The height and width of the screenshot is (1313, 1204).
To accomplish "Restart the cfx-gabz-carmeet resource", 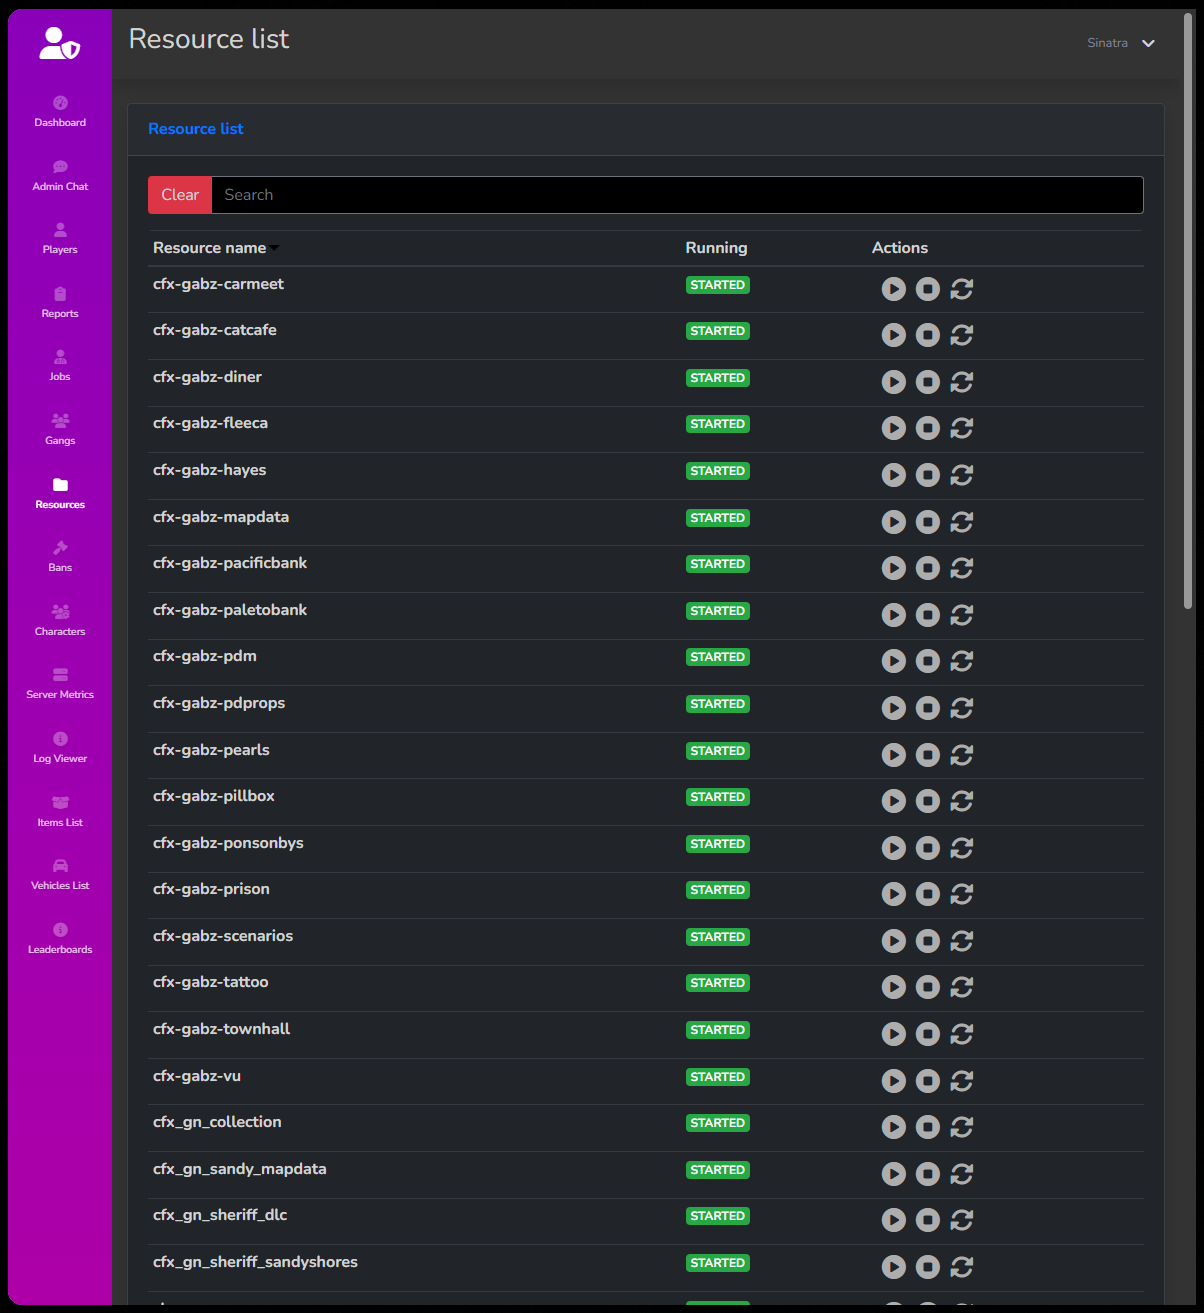I will tap(962, 289).
